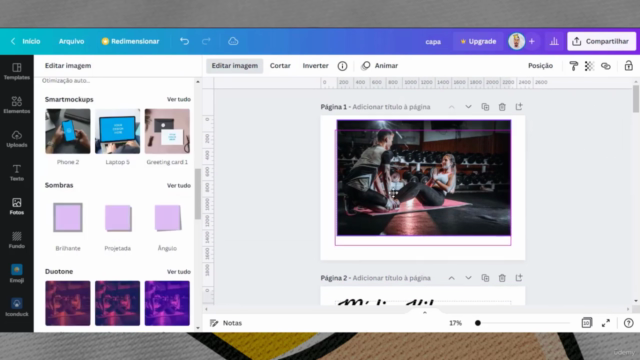Move Página 2 down
Viewport: 640px width, 360px height.
coord(468,278)
